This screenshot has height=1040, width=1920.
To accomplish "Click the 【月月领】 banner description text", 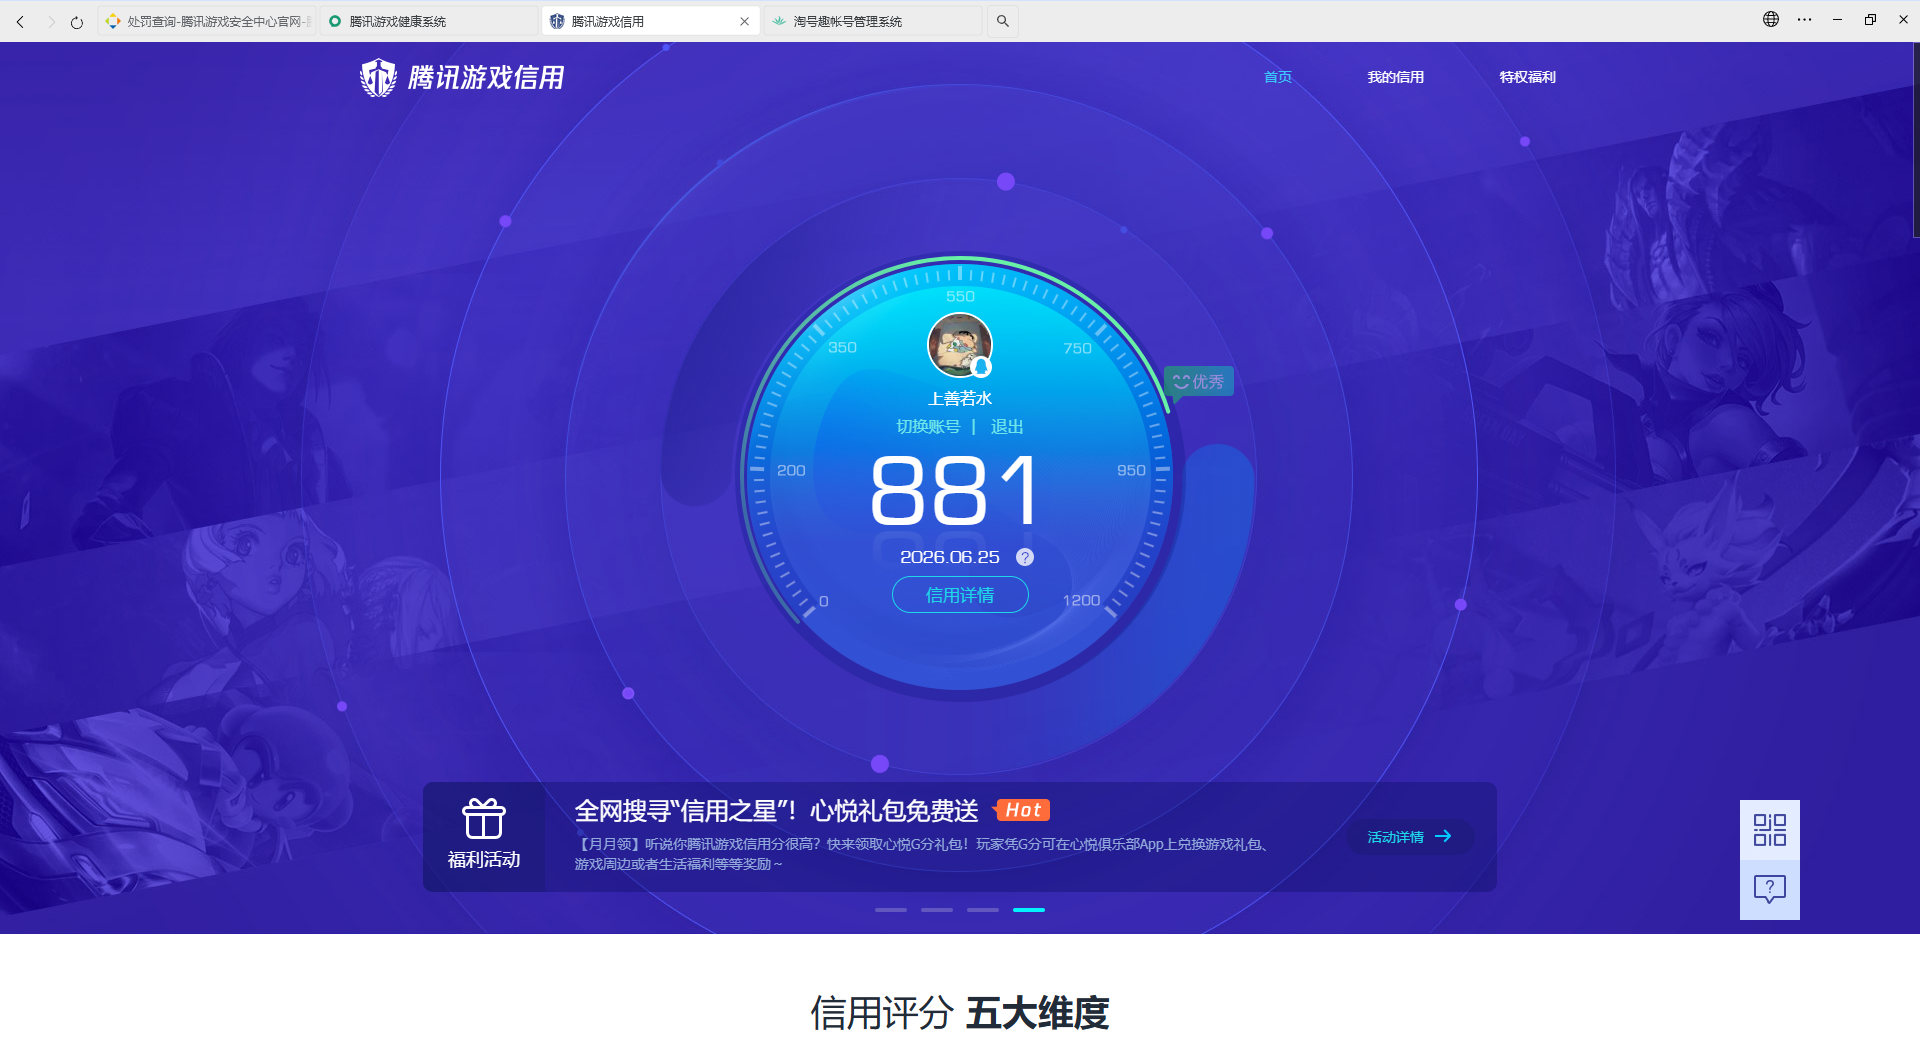I will point(922,854).
